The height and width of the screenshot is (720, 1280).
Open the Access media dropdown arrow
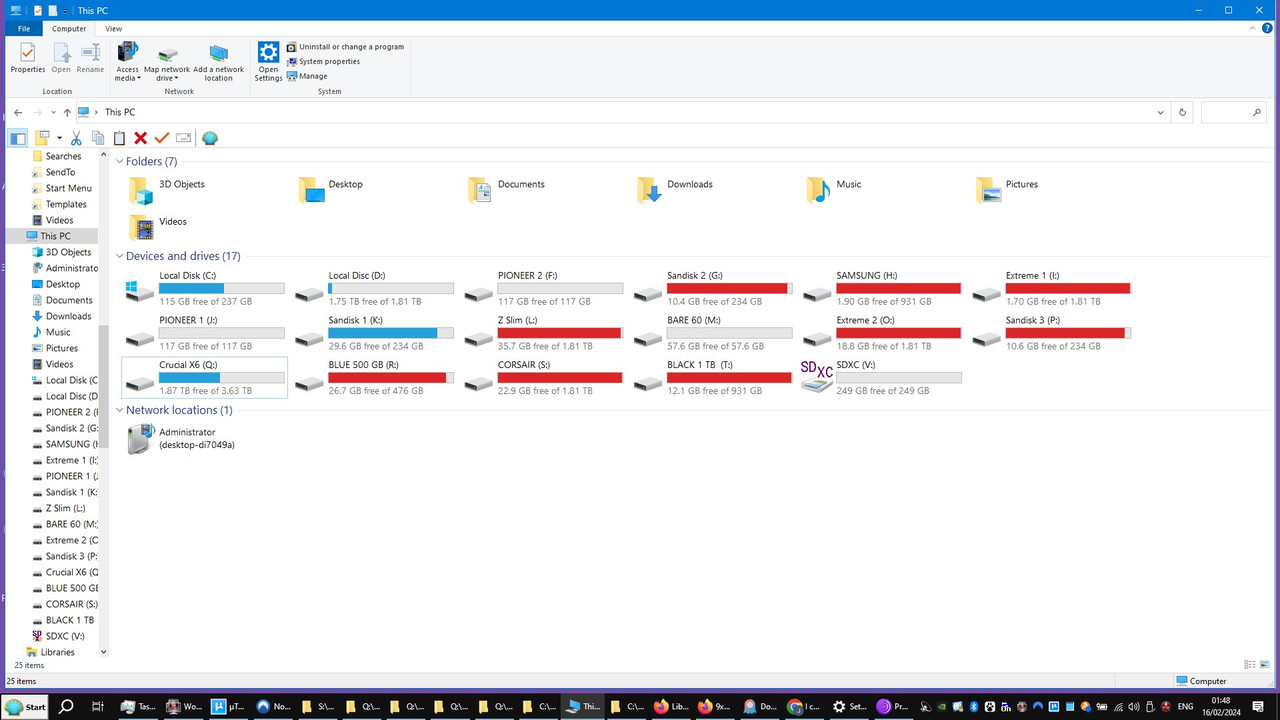[x=140, y=78]
